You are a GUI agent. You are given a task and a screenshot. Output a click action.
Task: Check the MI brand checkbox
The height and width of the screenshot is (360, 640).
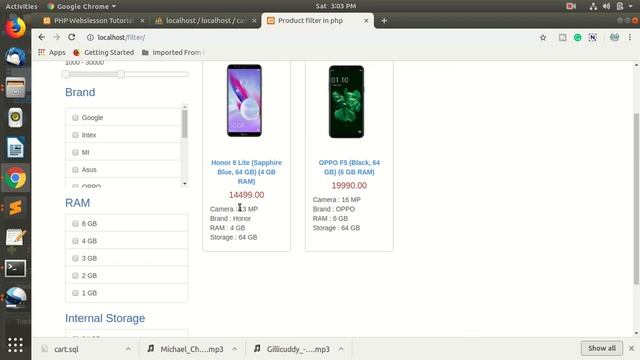tap(75, 152)
